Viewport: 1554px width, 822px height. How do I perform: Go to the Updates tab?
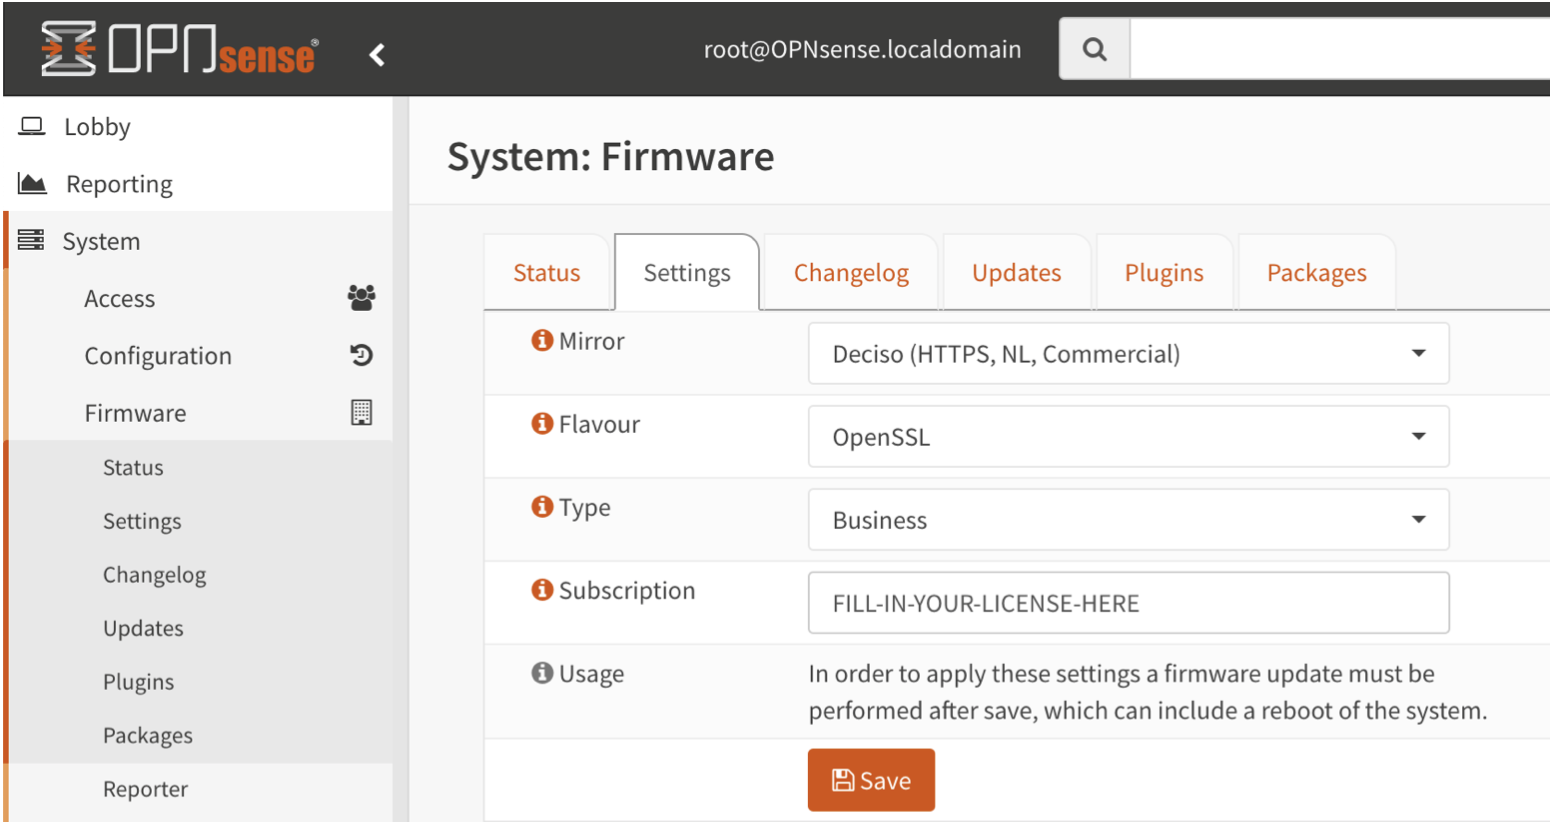(1016, 273)
